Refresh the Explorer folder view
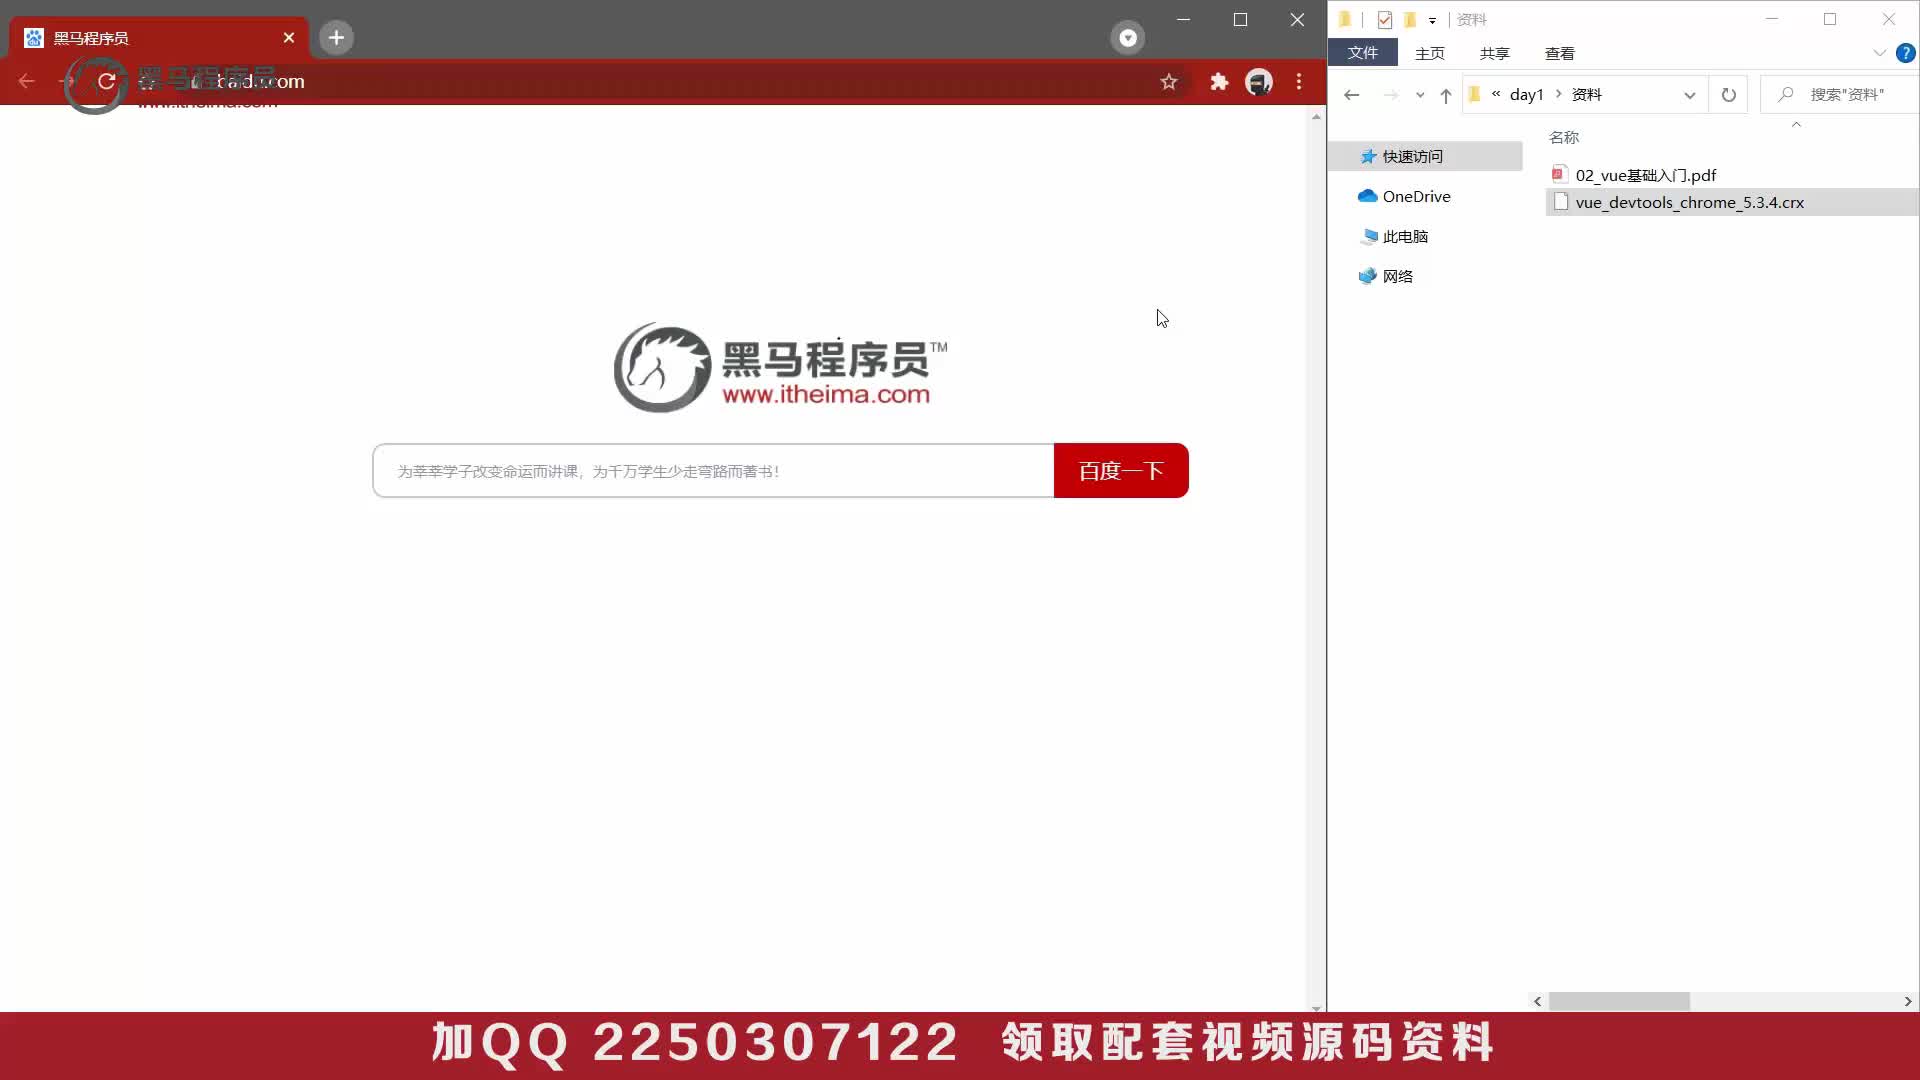This screenshot has width=1920, height=1080. tap(1729, 95)
